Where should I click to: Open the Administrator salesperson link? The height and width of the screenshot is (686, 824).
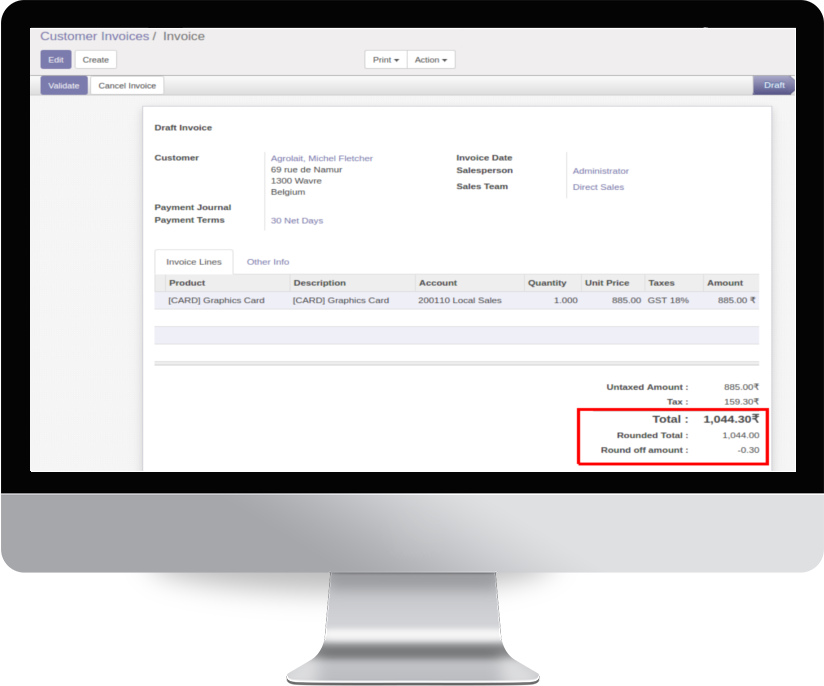pos(601,171)
